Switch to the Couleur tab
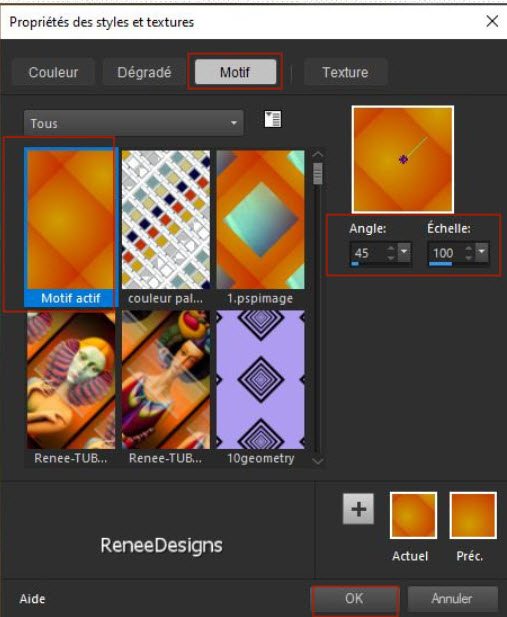 click(53, 72)
